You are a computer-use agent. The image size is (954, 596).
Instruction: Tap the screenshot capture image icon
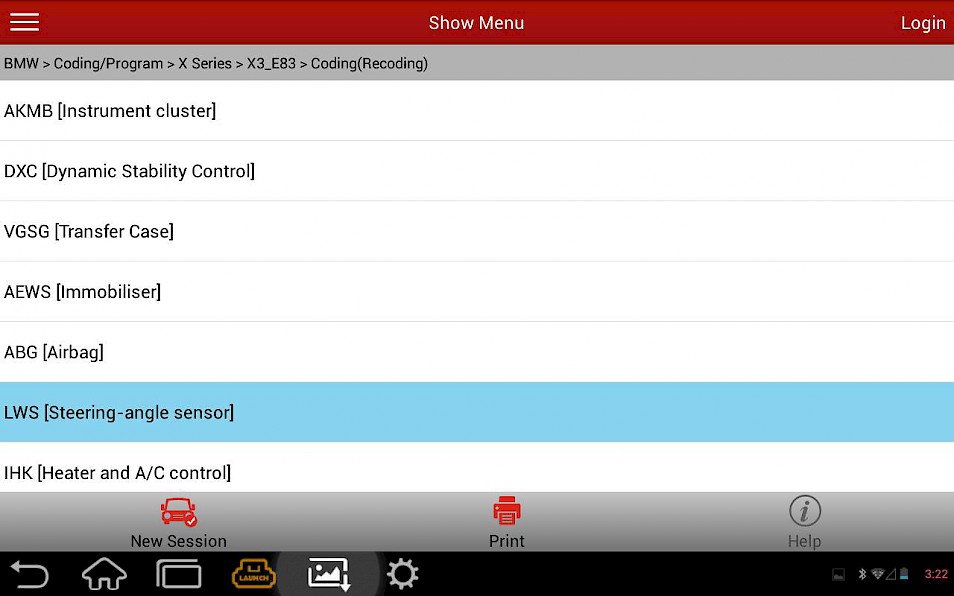329,573
